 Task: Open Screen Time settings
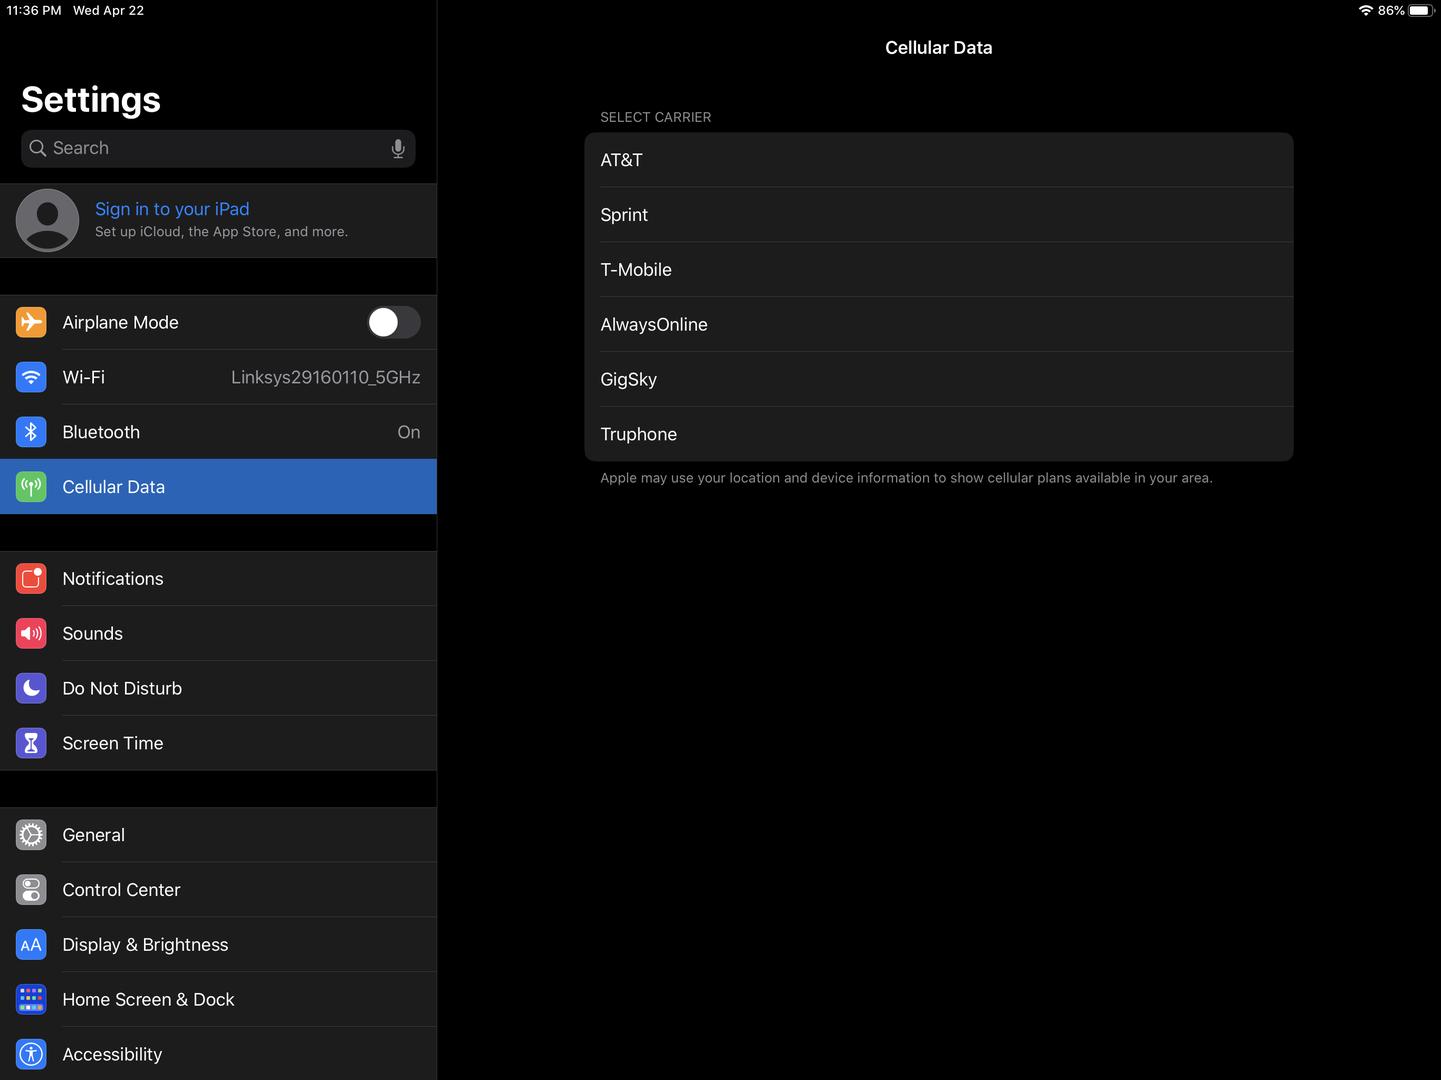[x=218, y=743]
